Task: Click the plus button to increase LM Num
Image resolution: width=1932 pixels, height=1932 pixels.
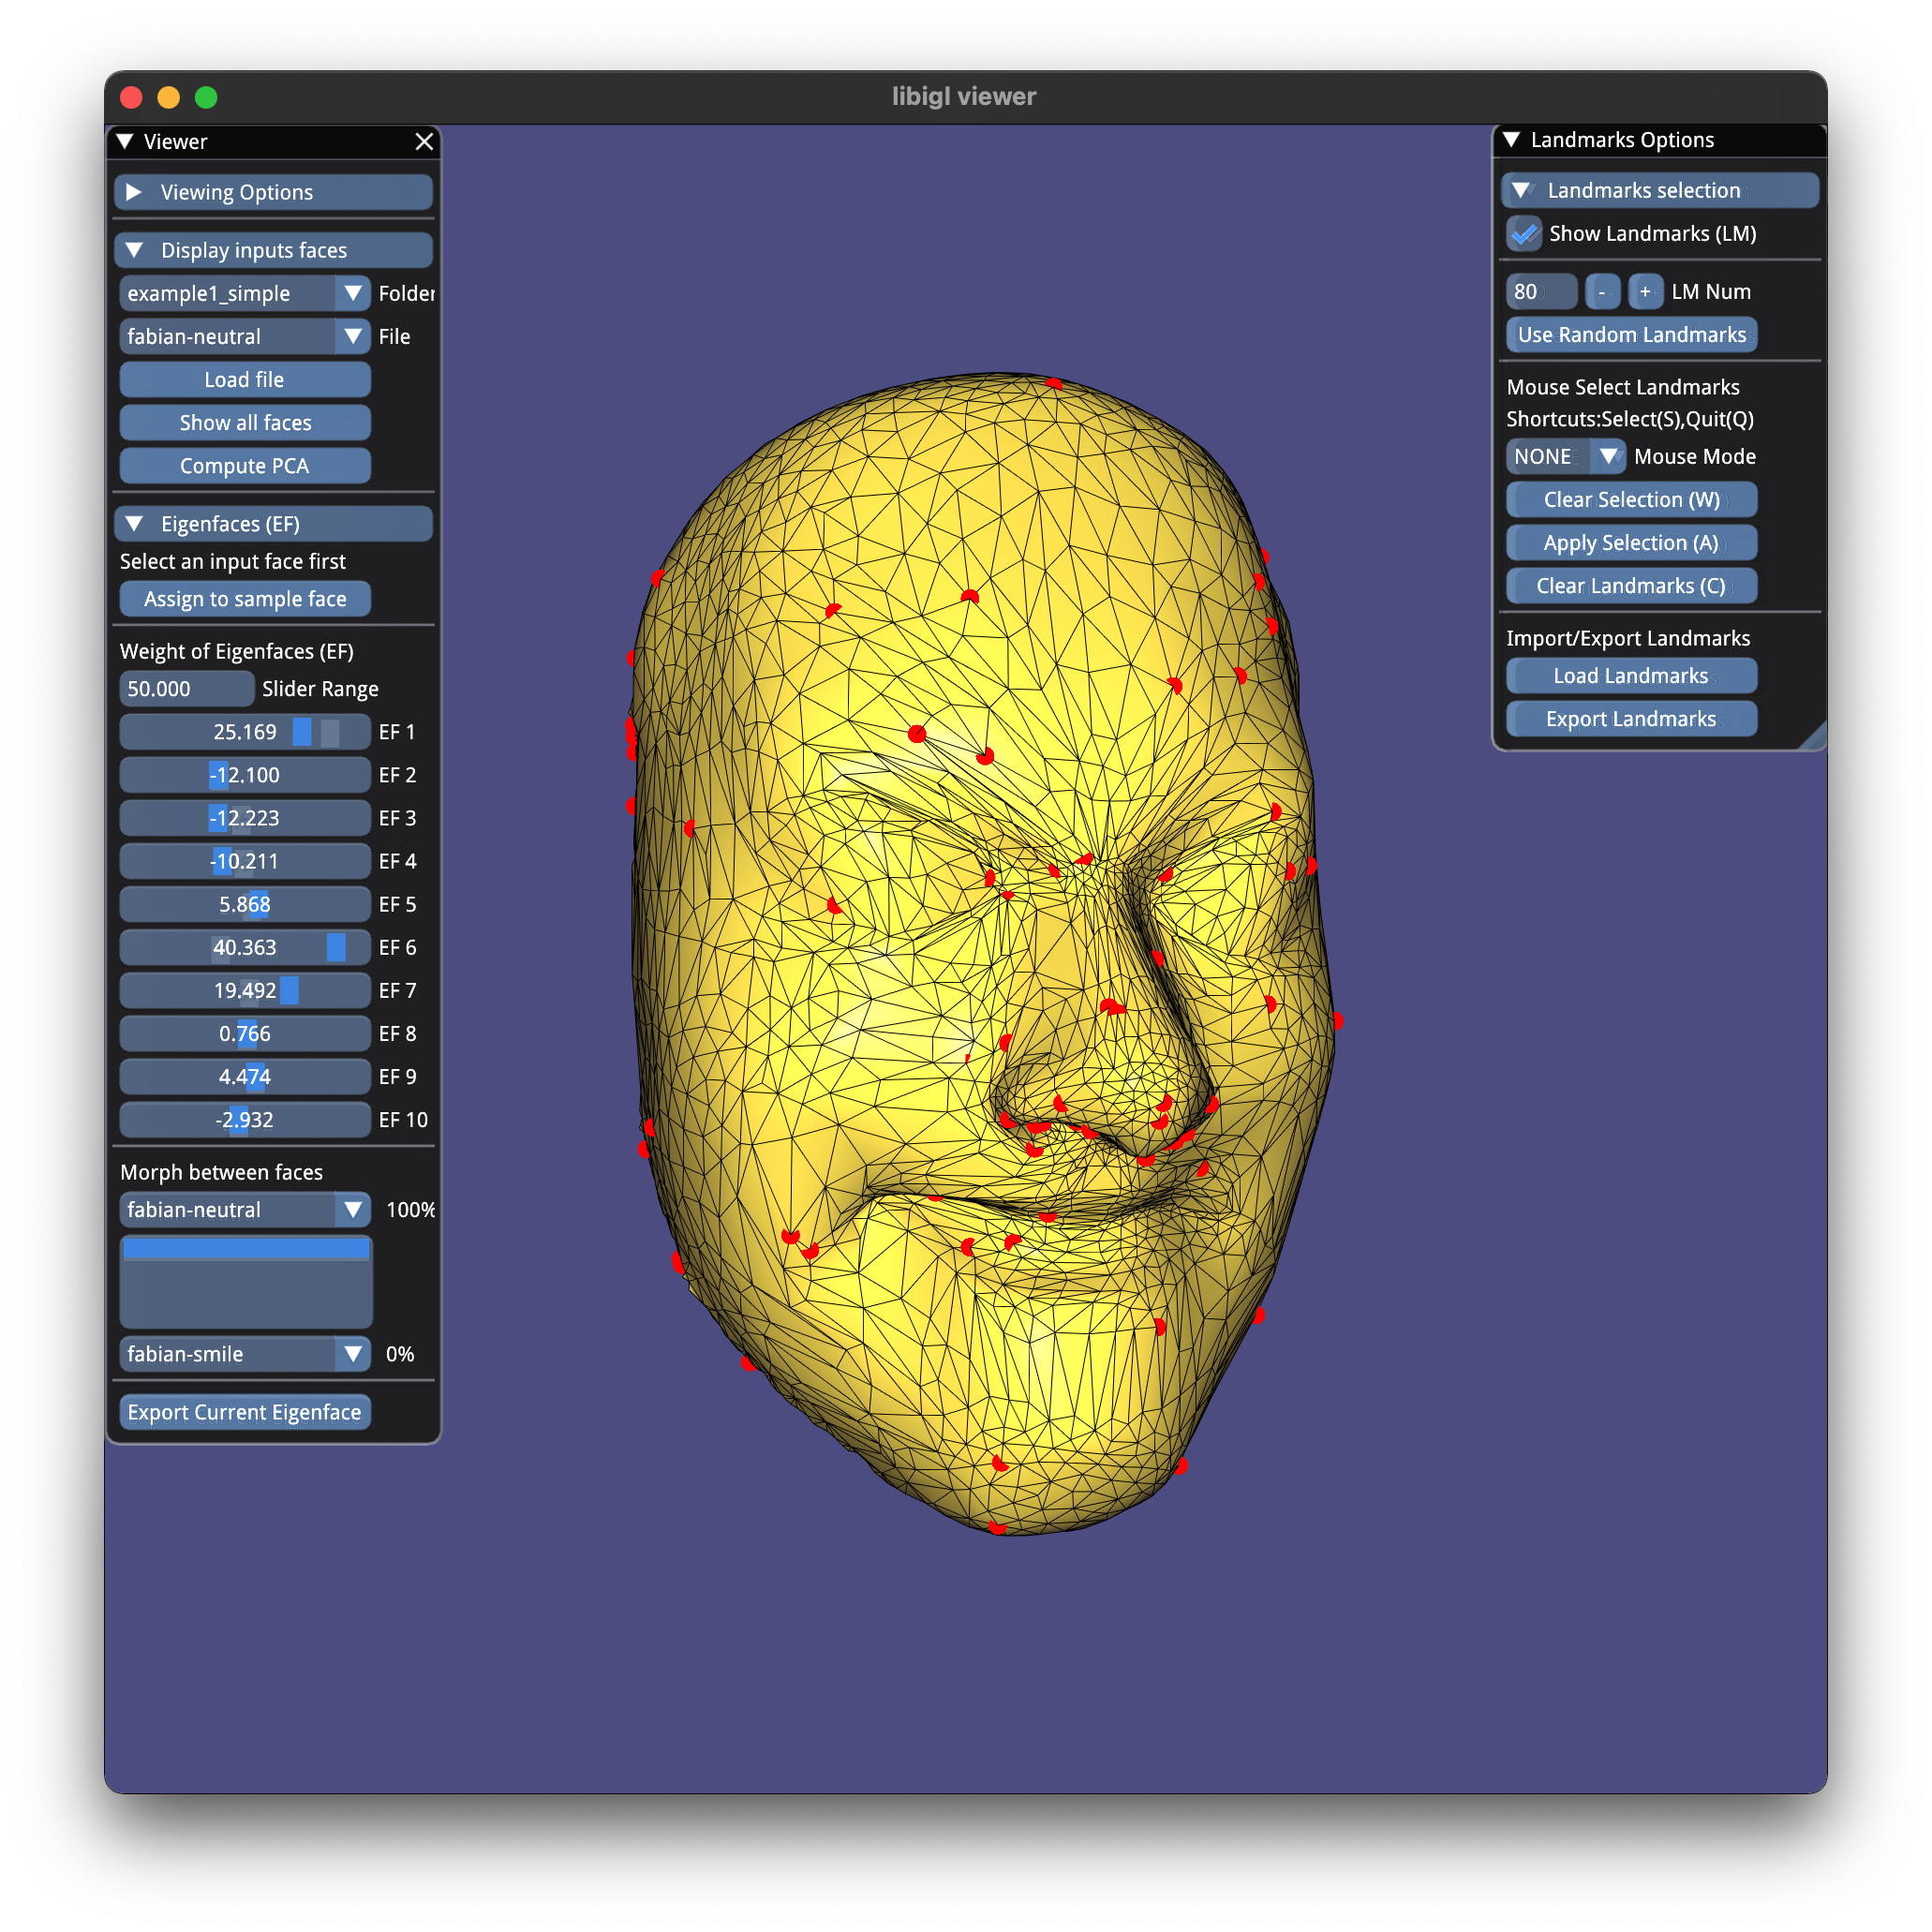Action: tap(1644, 292)
